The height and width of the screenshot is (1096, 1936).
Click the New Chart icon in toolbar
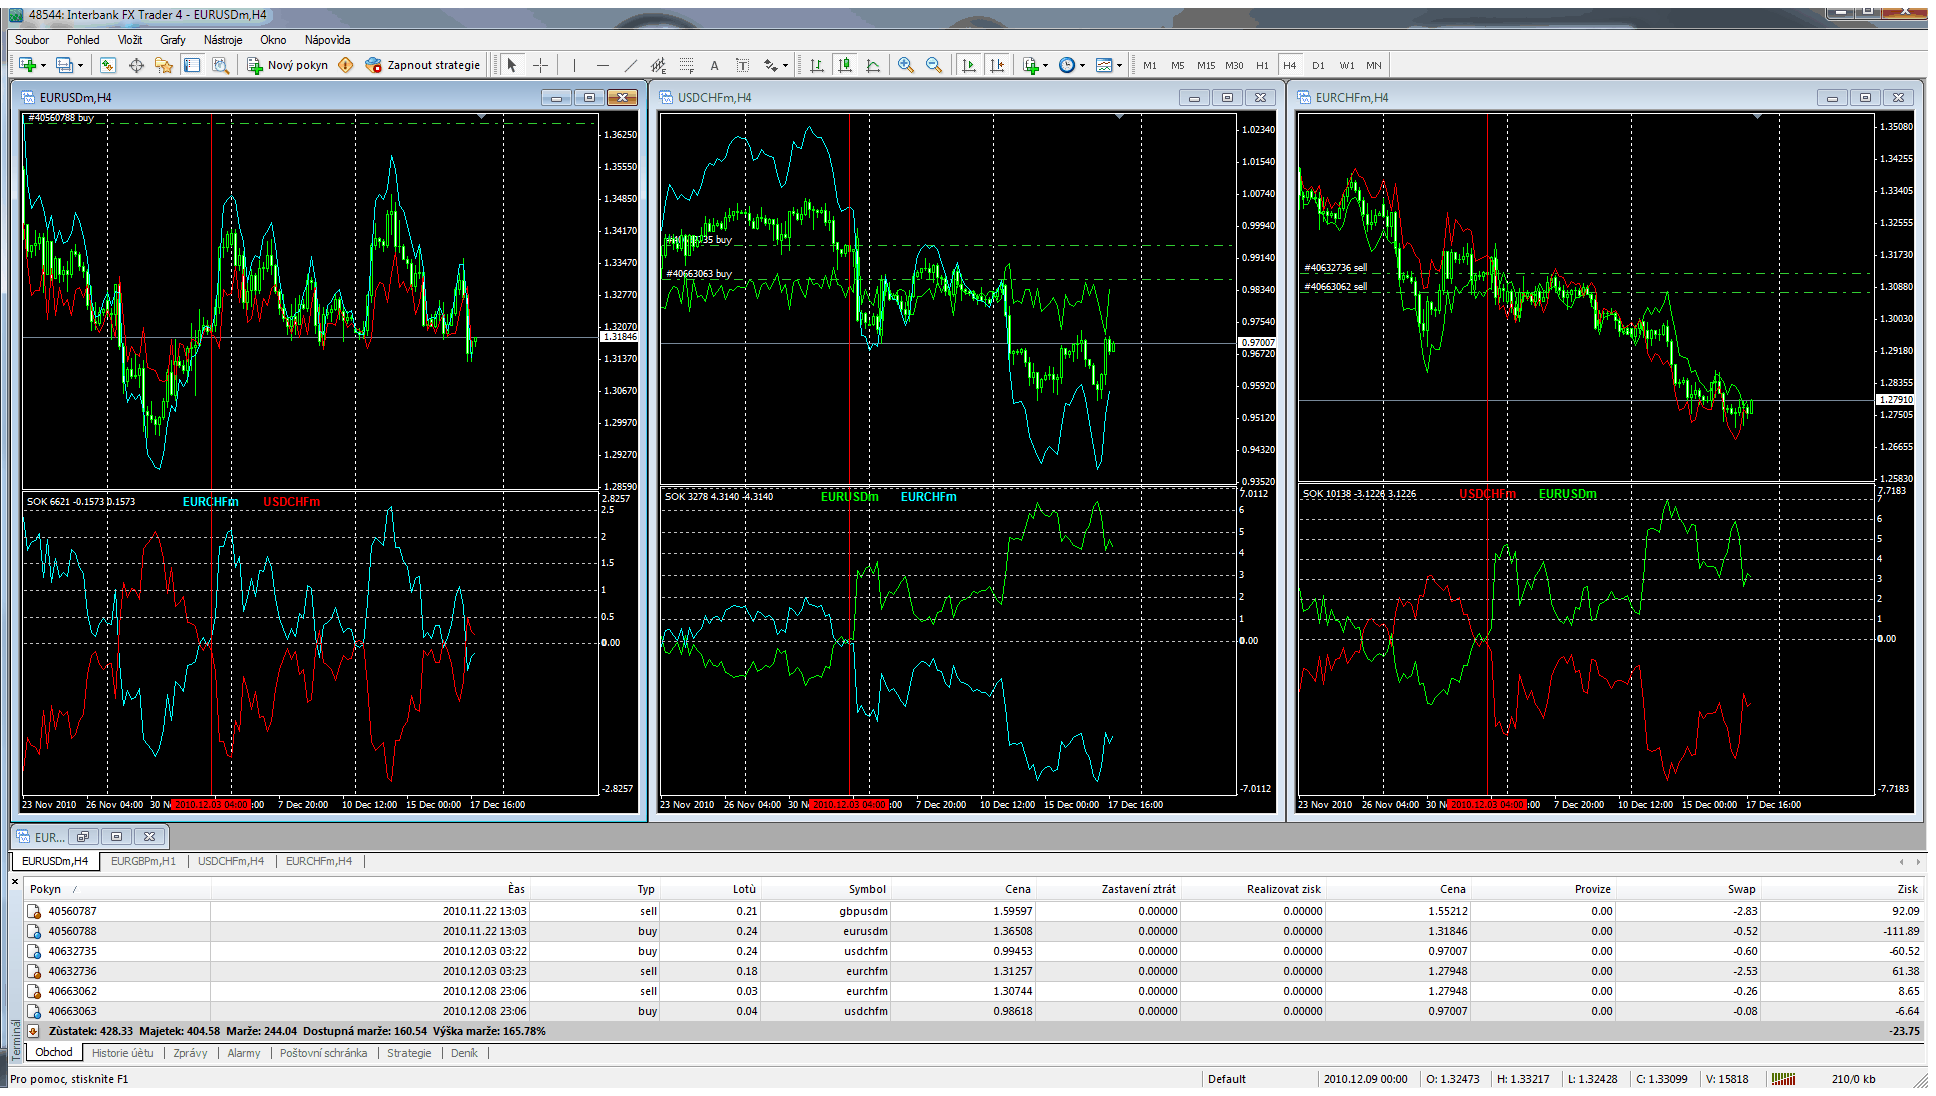(x=27, y=65)
